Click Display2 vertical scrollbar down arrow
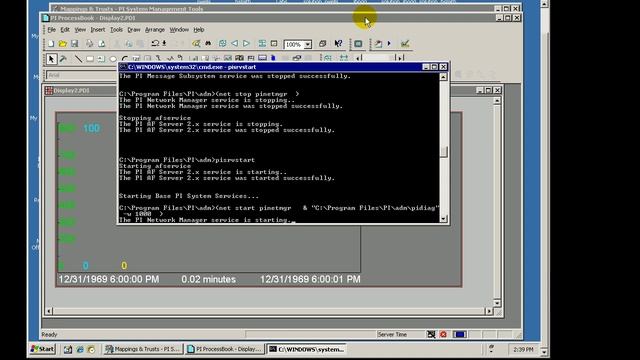The width and height of the screenshot is (640, 360). coord(497,303)
